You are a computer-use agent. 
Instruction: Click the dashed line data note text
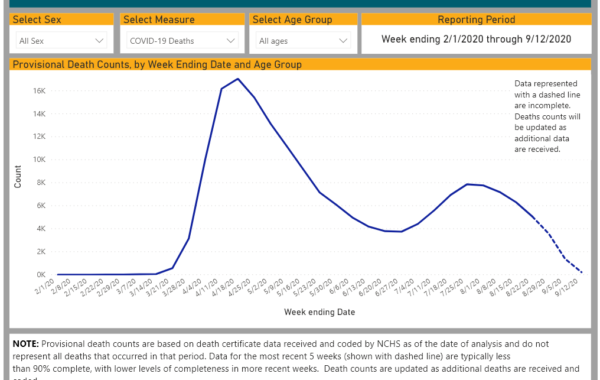click(x=547, y=116)
